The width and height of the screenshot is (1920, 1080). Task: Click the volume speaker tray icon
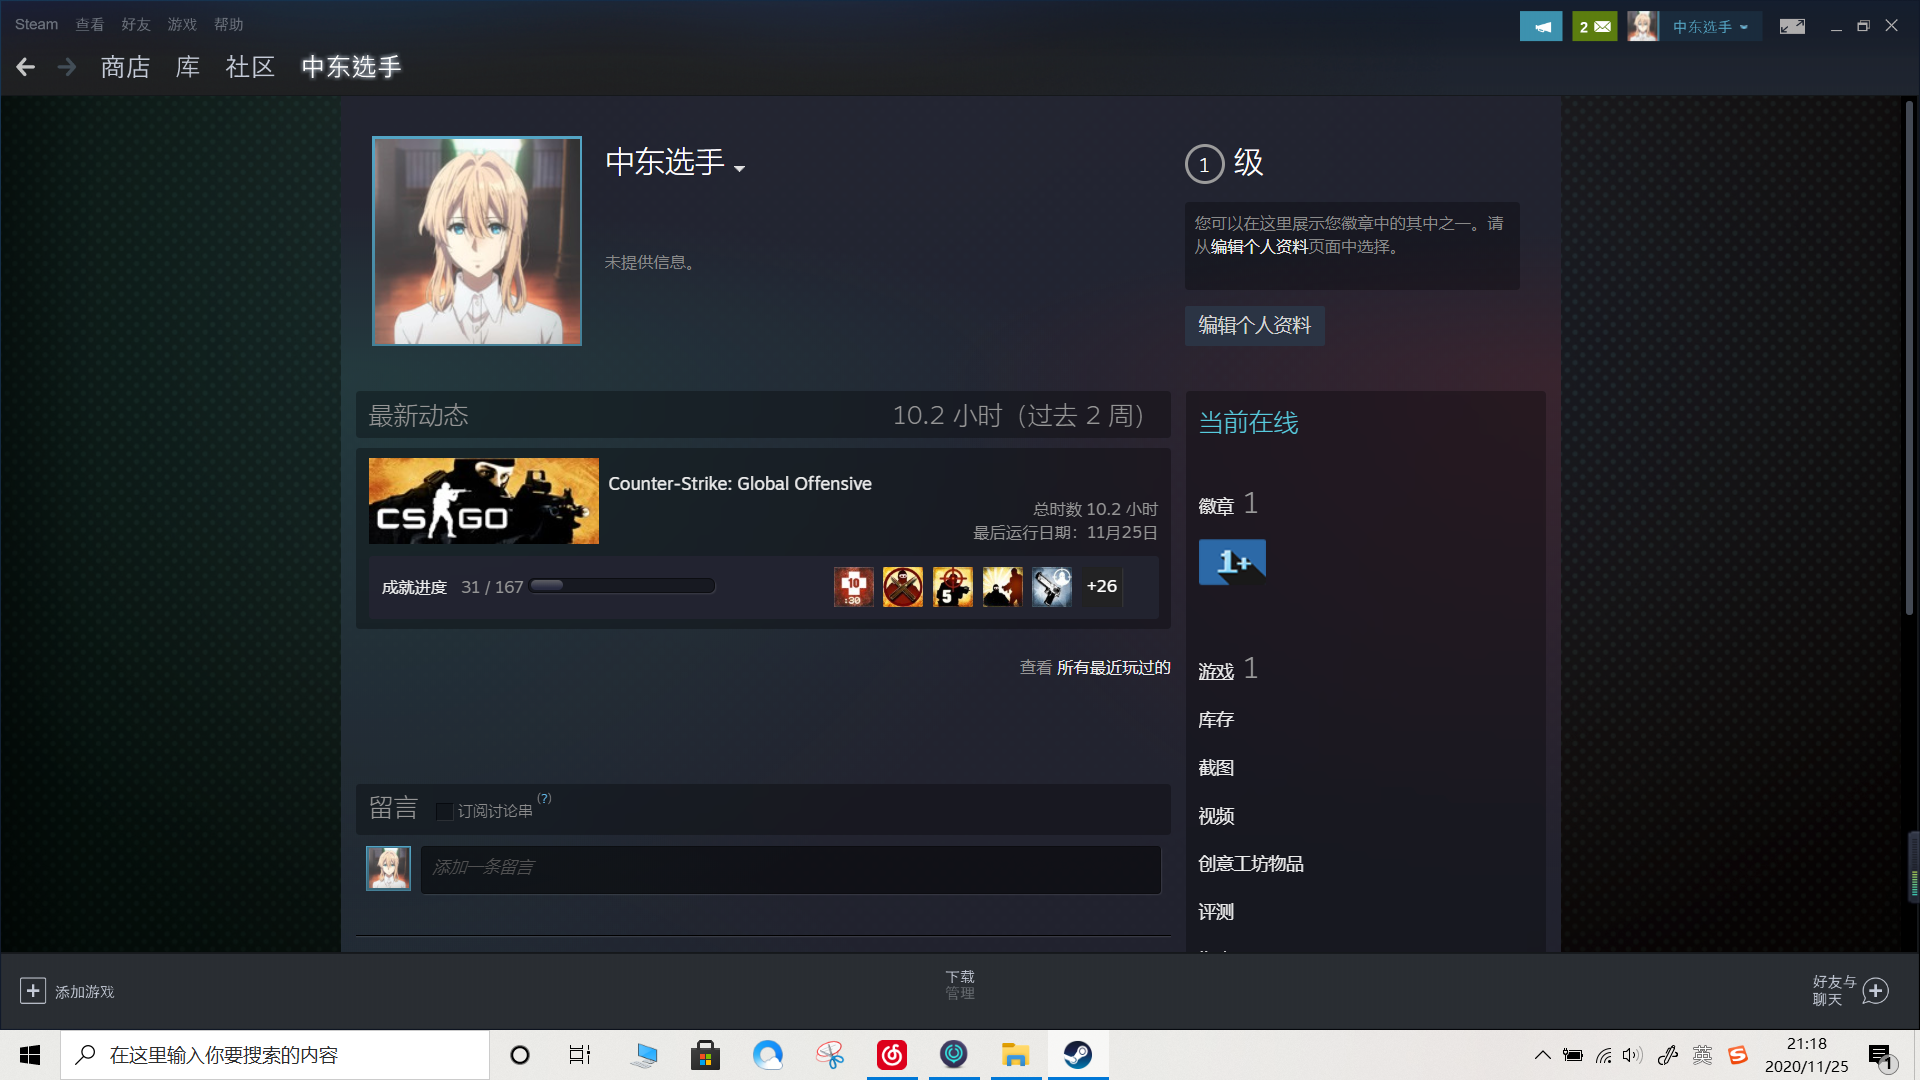point(1632,1055)
